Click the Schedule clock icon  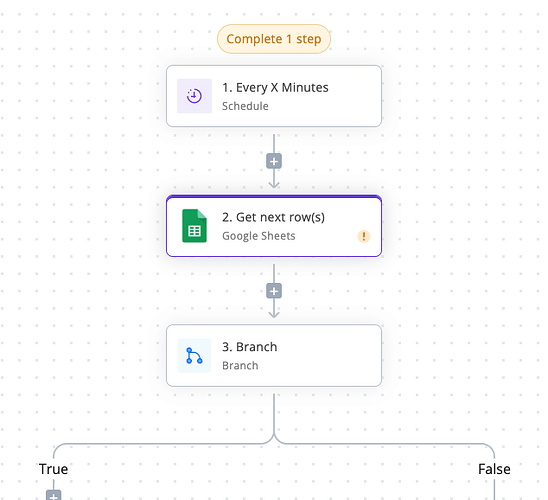194,96
